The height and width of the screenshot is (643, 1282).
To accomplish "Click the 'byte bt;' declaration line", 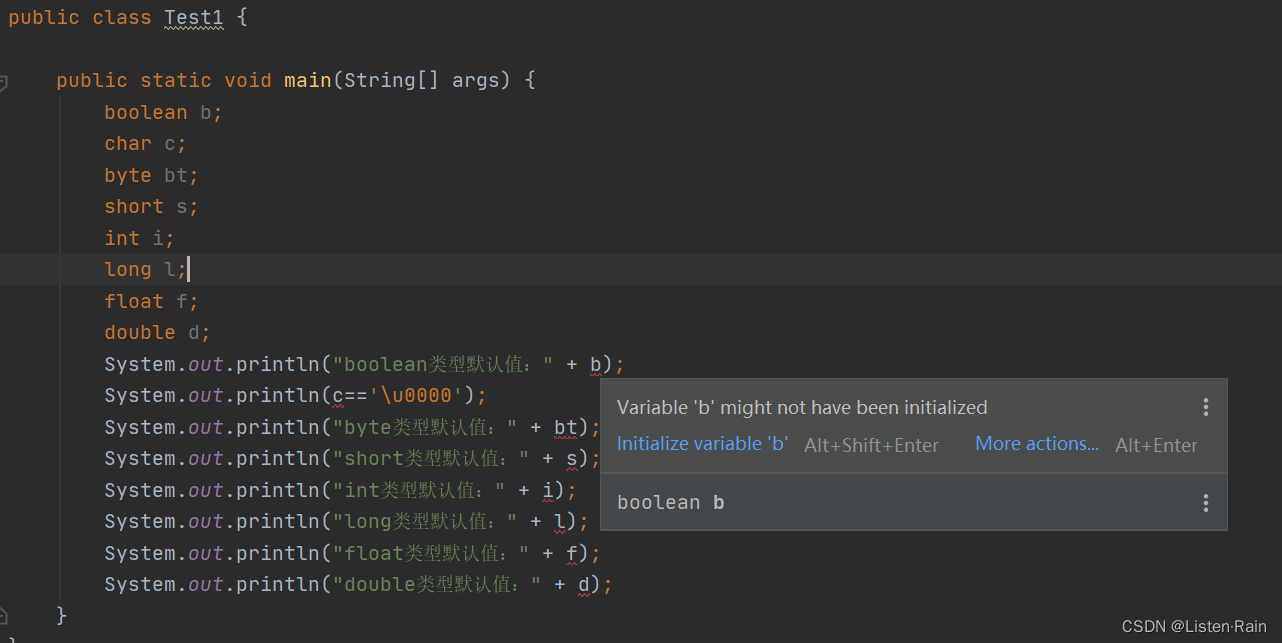I will pos(151,175).
